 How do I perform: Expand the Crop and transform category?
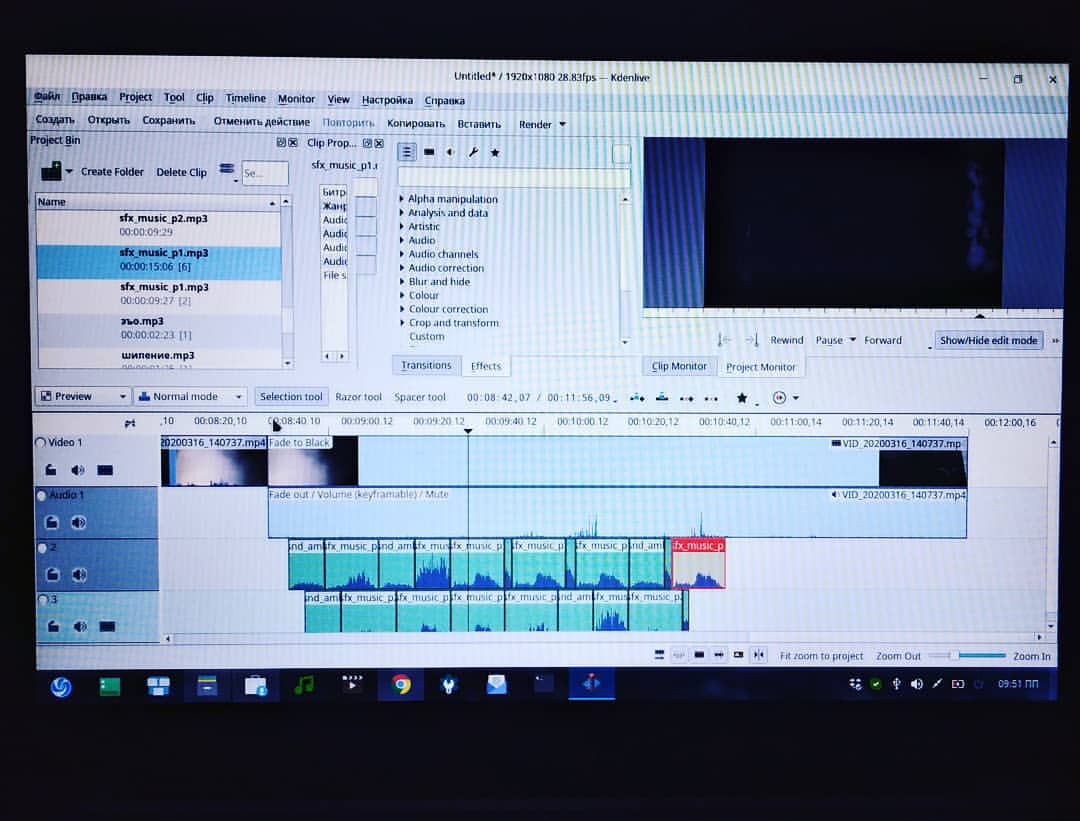coord(402,322)
